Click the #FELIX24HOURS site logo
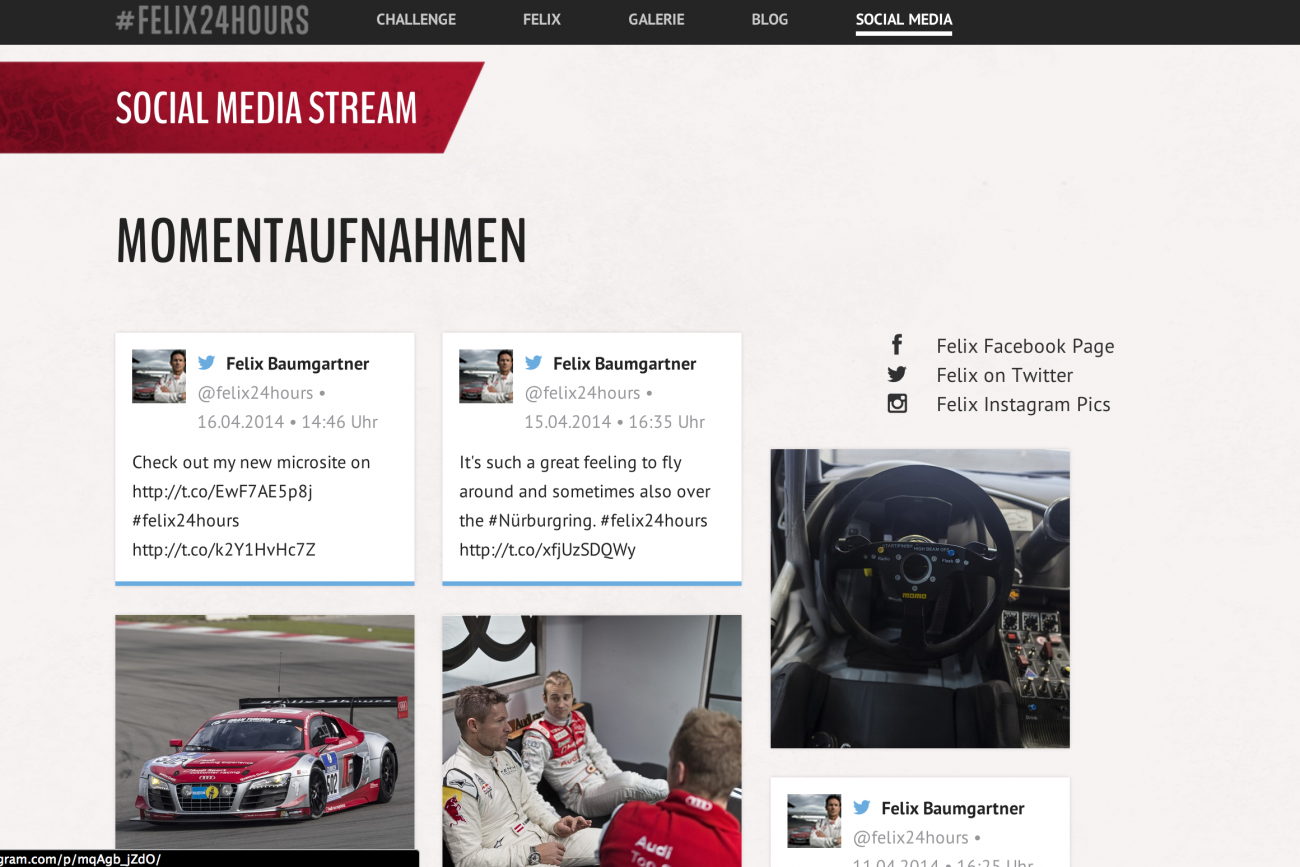 (x=212, y=20)
